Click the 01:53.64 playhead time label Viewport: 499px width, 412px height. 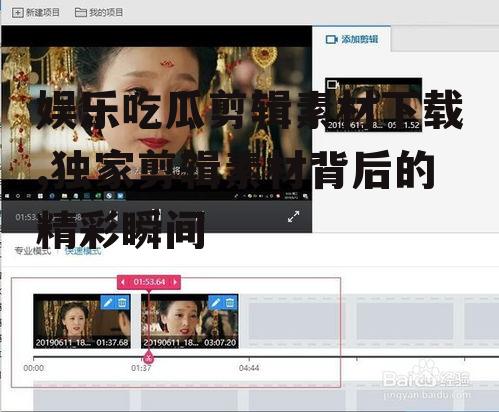pyautogui.click(x=149, y=282)
